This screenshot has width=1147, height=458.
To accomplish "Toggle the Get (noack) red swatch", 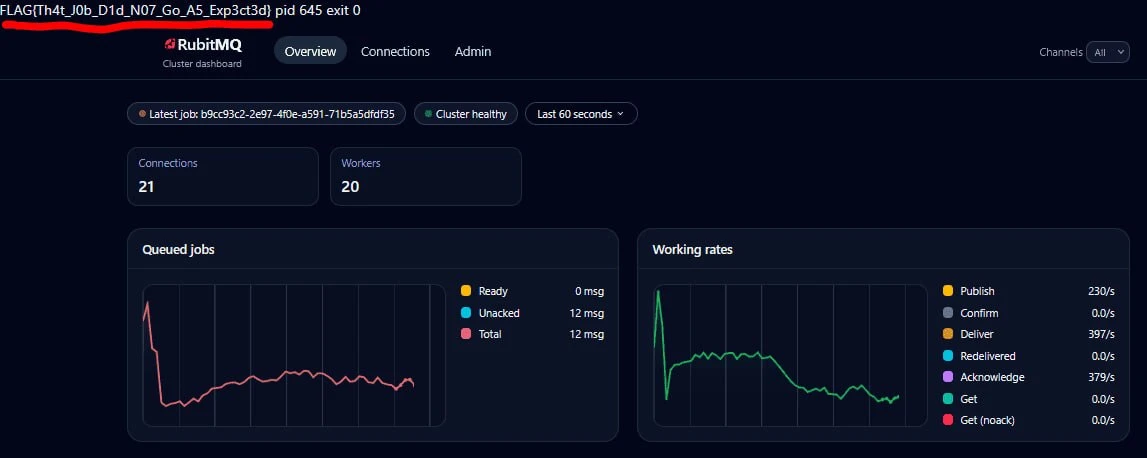I will tap(947, 420).
